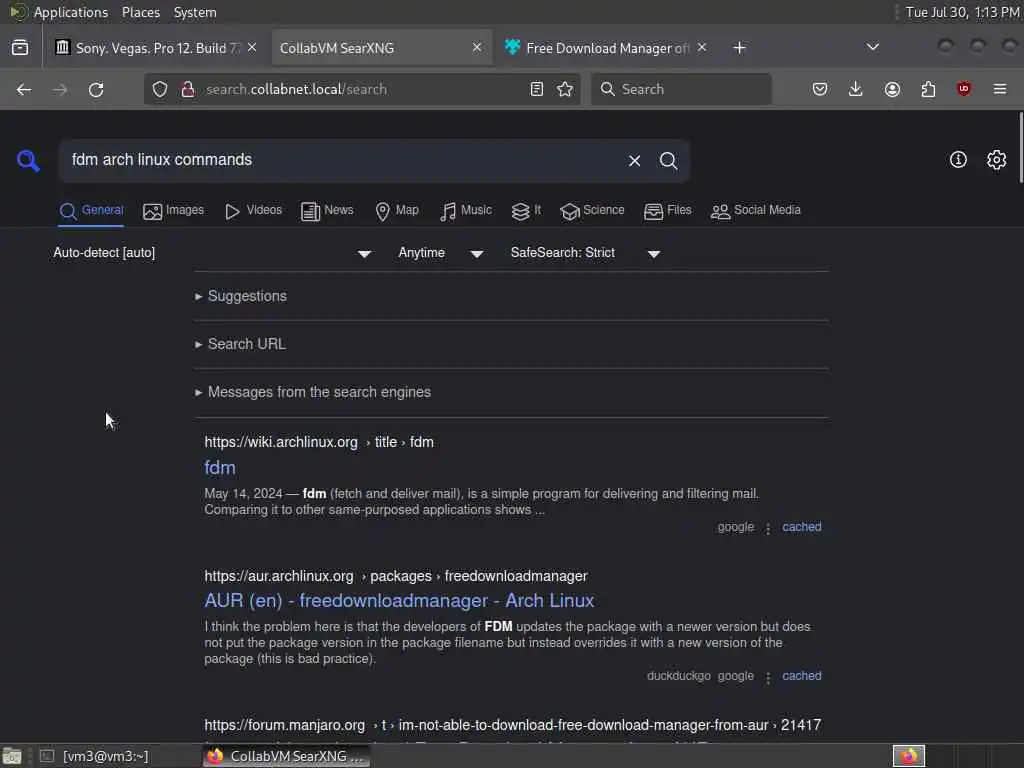Switch to the Map category
The height and width of the screenshot is (768, 1024).
pyautogui.click(x=397, y=210)
